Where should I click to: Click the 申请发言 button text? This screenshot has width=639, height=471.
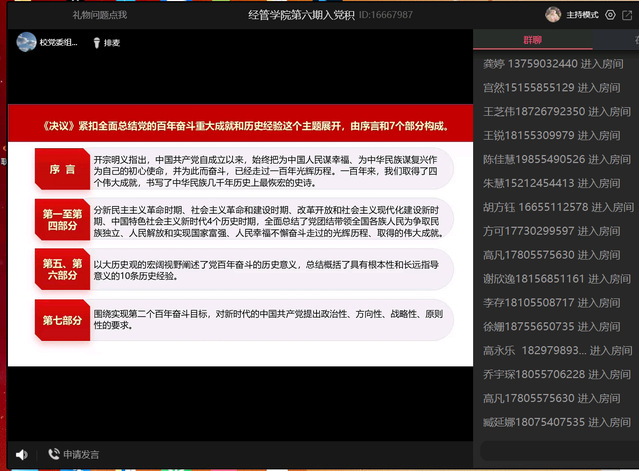81,455
